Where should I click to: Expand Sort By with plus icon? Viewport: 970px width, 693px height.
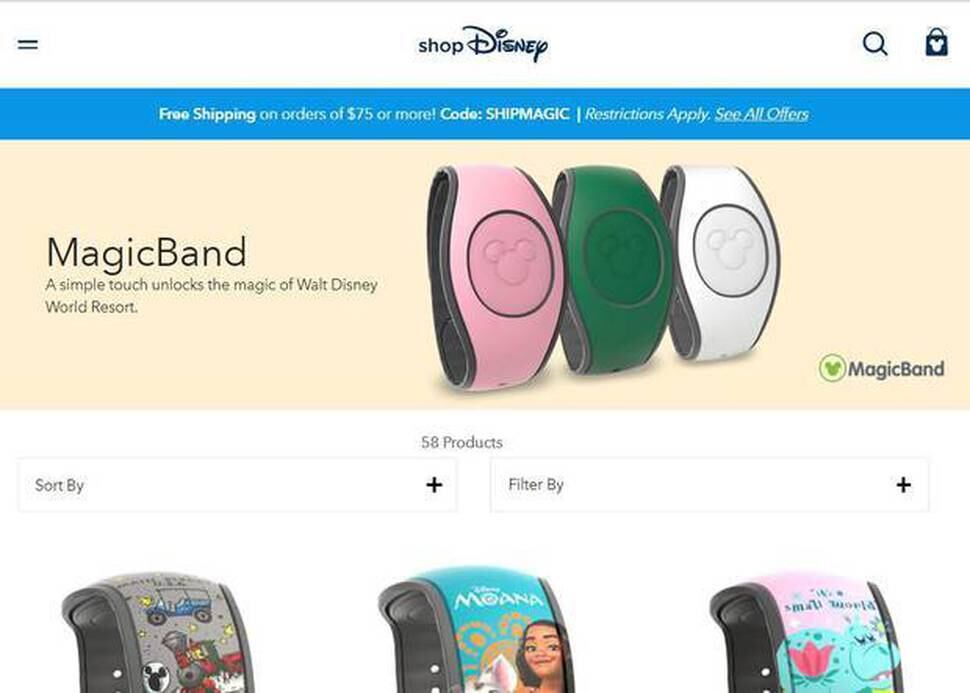434,484
